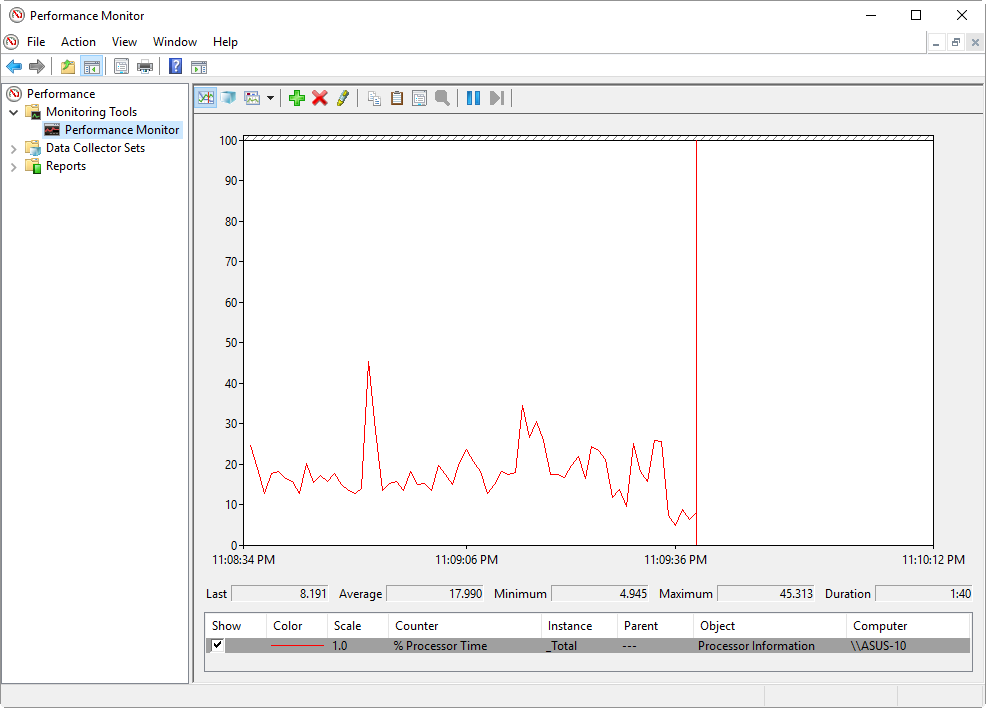
Task: Delete selected counter with red X icon
Action: (x=320, y=98)
